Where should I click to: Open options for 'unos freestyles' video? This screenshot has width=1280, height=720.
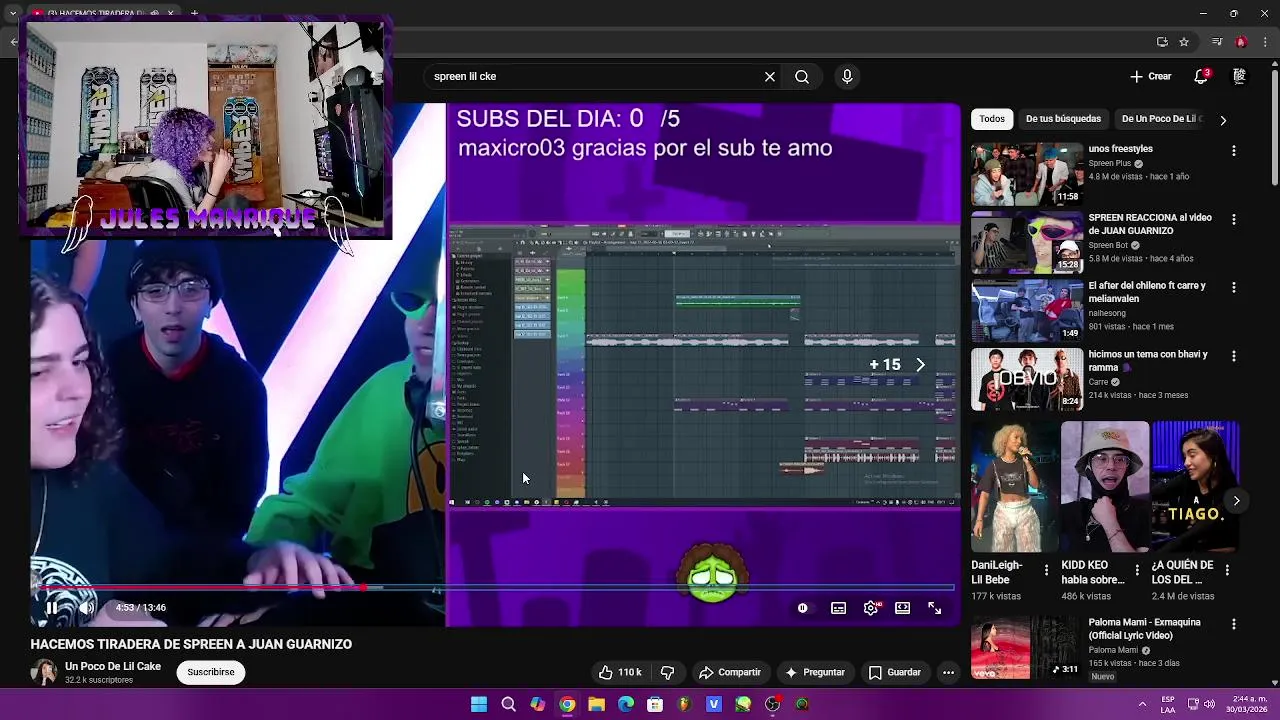(x=1233, y=150)
